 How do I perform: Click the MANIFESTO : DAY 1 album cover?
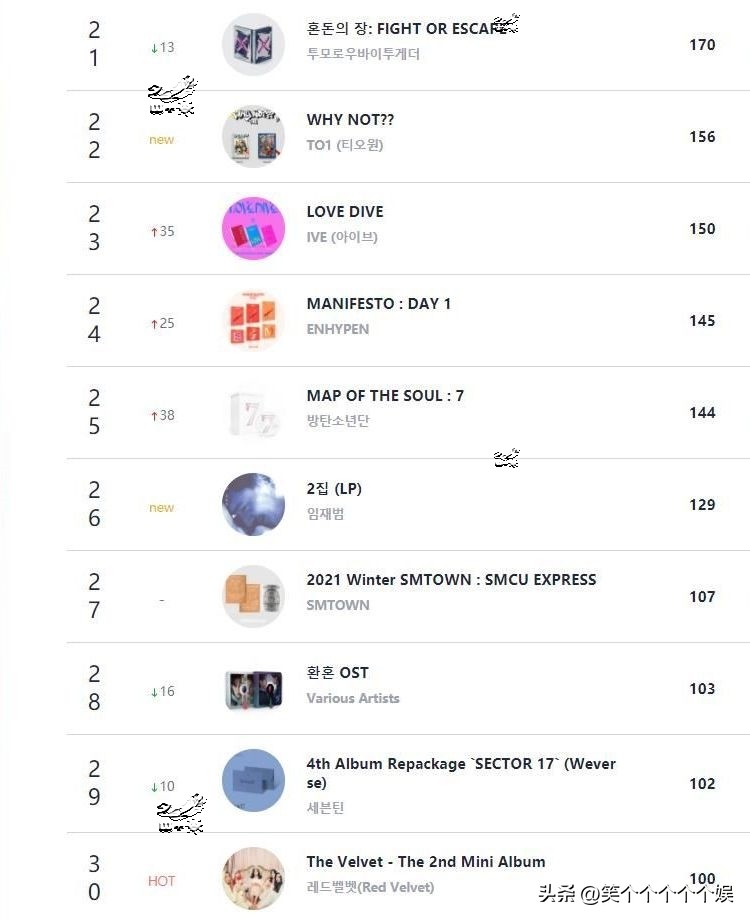[x=253, y=321]
